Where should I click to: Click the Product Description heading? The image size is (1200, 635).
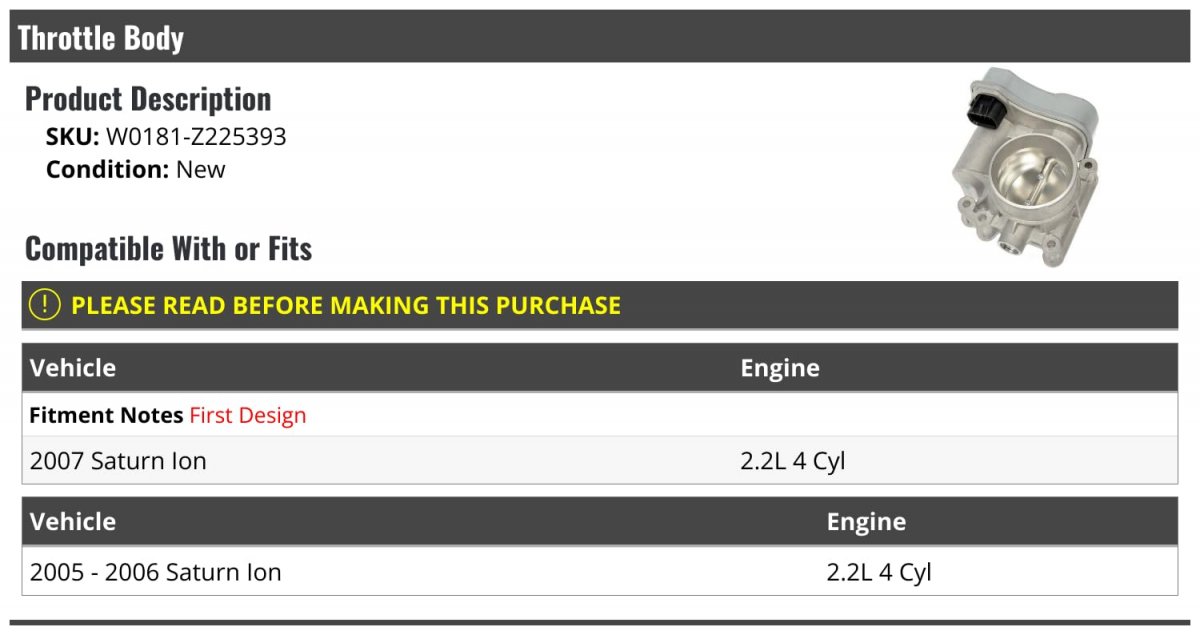point(148,99)
